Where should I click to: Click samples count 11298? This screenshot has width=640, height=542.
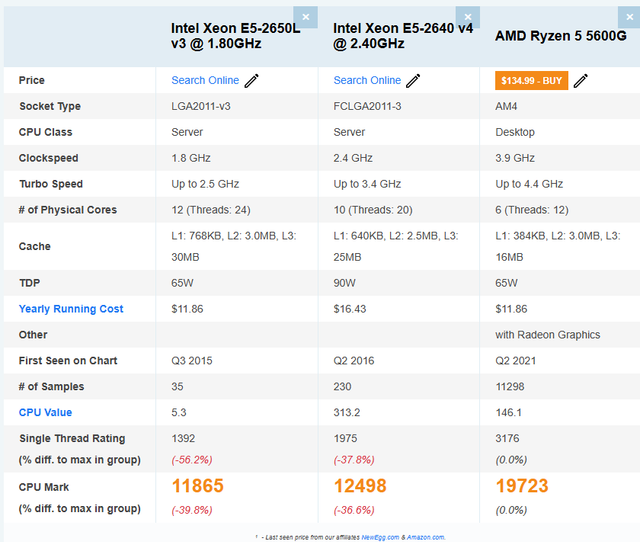pos(510,387)
